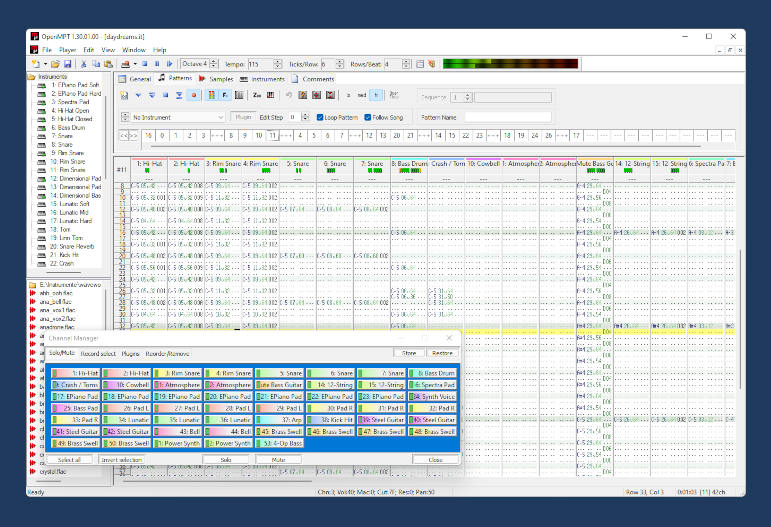
Task: Click the play row icon in pattern toolbar
Action: (179, 95)
